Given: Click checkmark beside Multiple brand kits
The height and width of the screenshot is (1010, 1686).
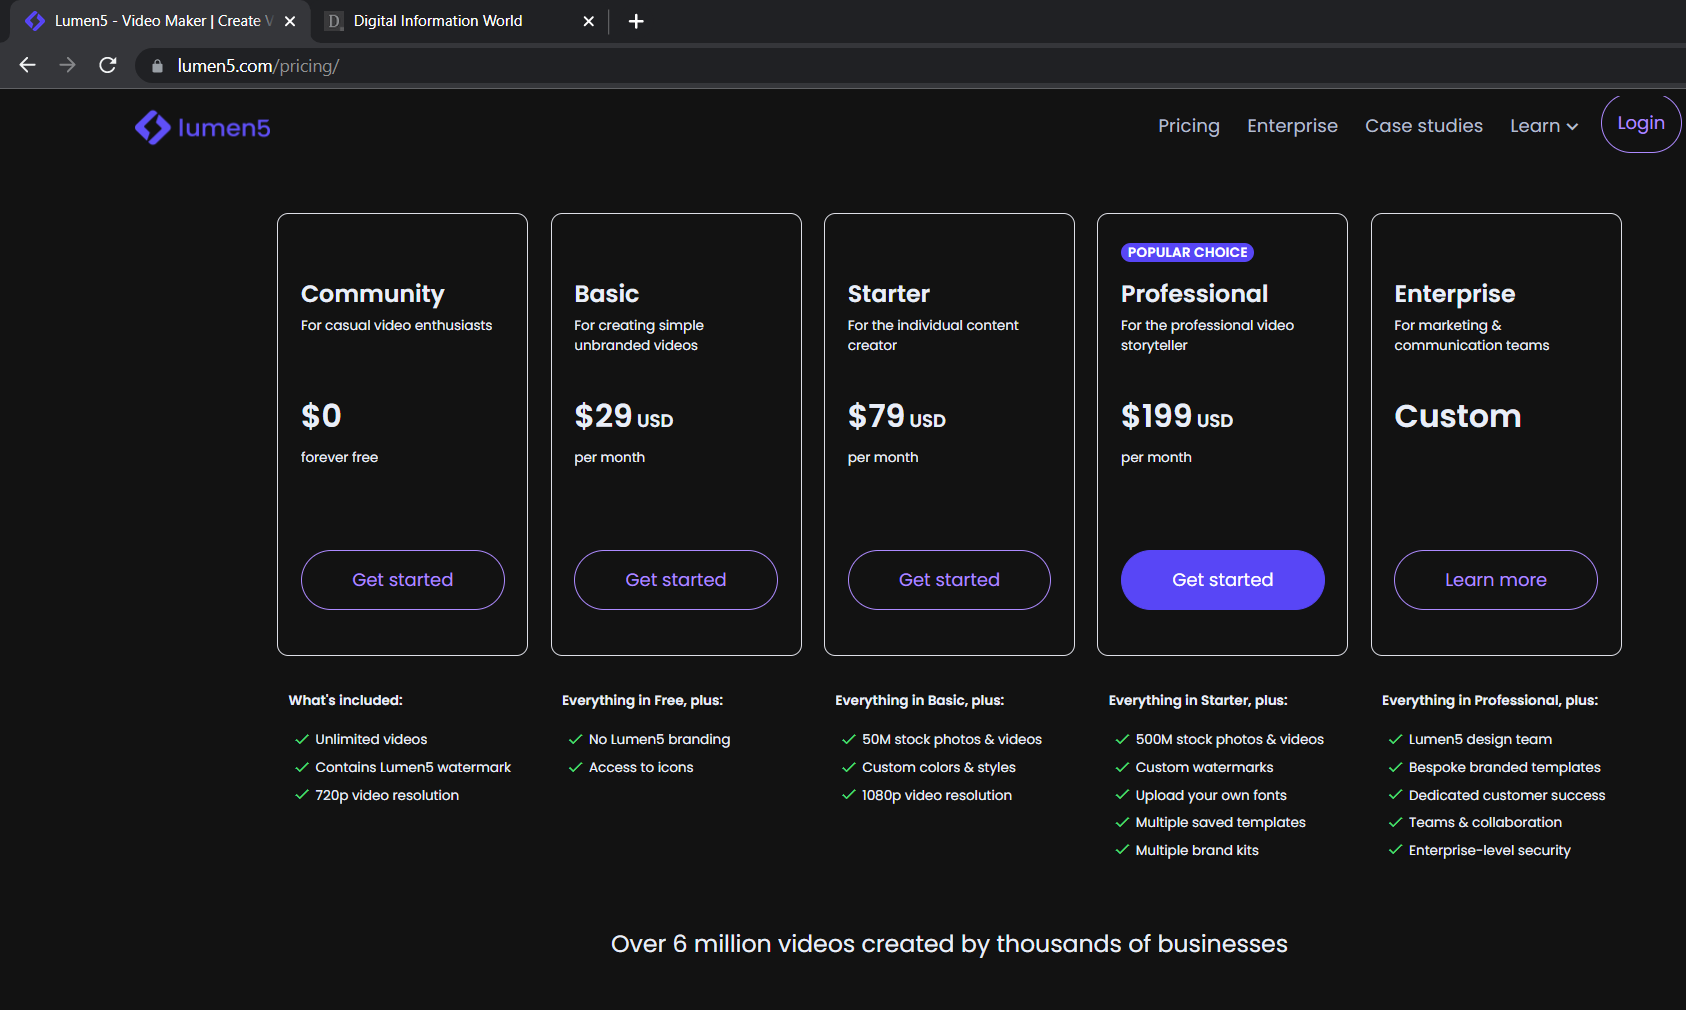Looking at the screenshot, I should (x=1122, y=850).
